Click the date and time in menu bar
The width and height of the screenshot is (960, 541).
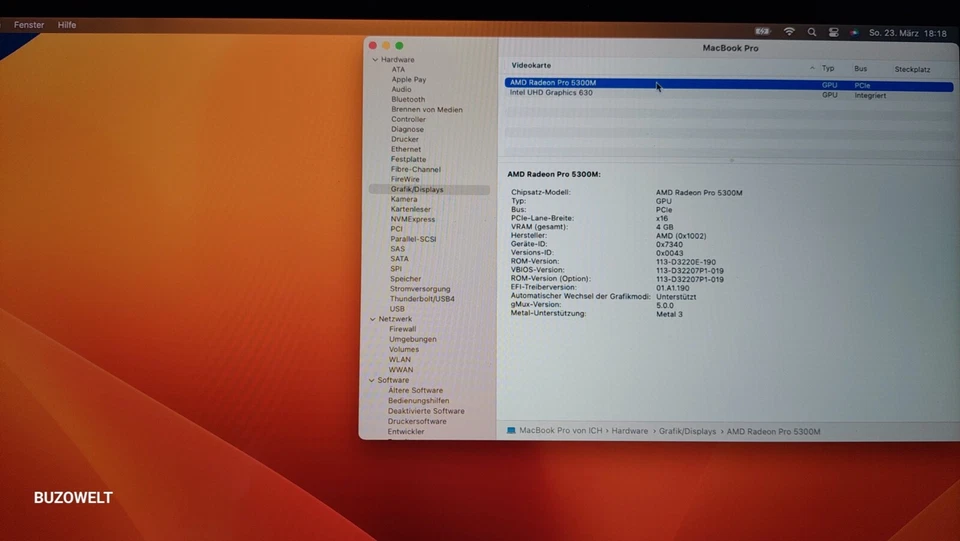click(908, 33)
